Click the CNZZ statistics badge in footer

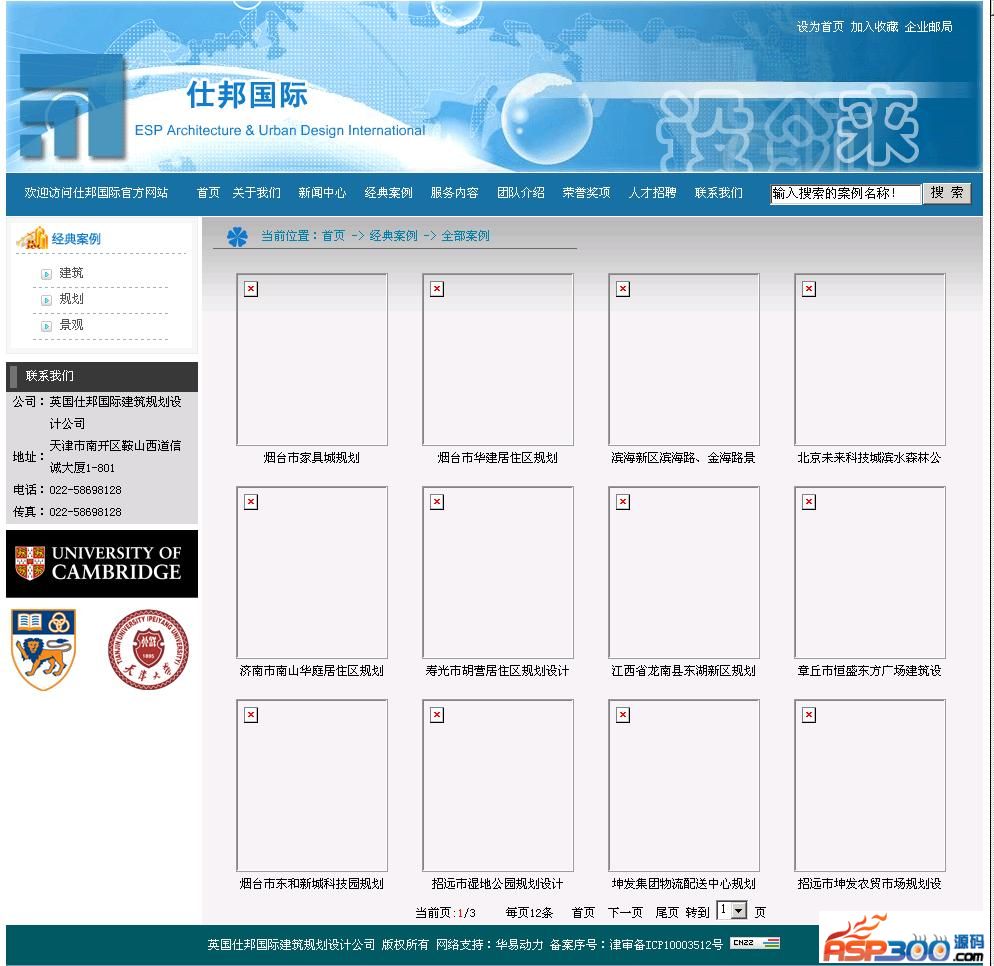click(x=755, y=943)
